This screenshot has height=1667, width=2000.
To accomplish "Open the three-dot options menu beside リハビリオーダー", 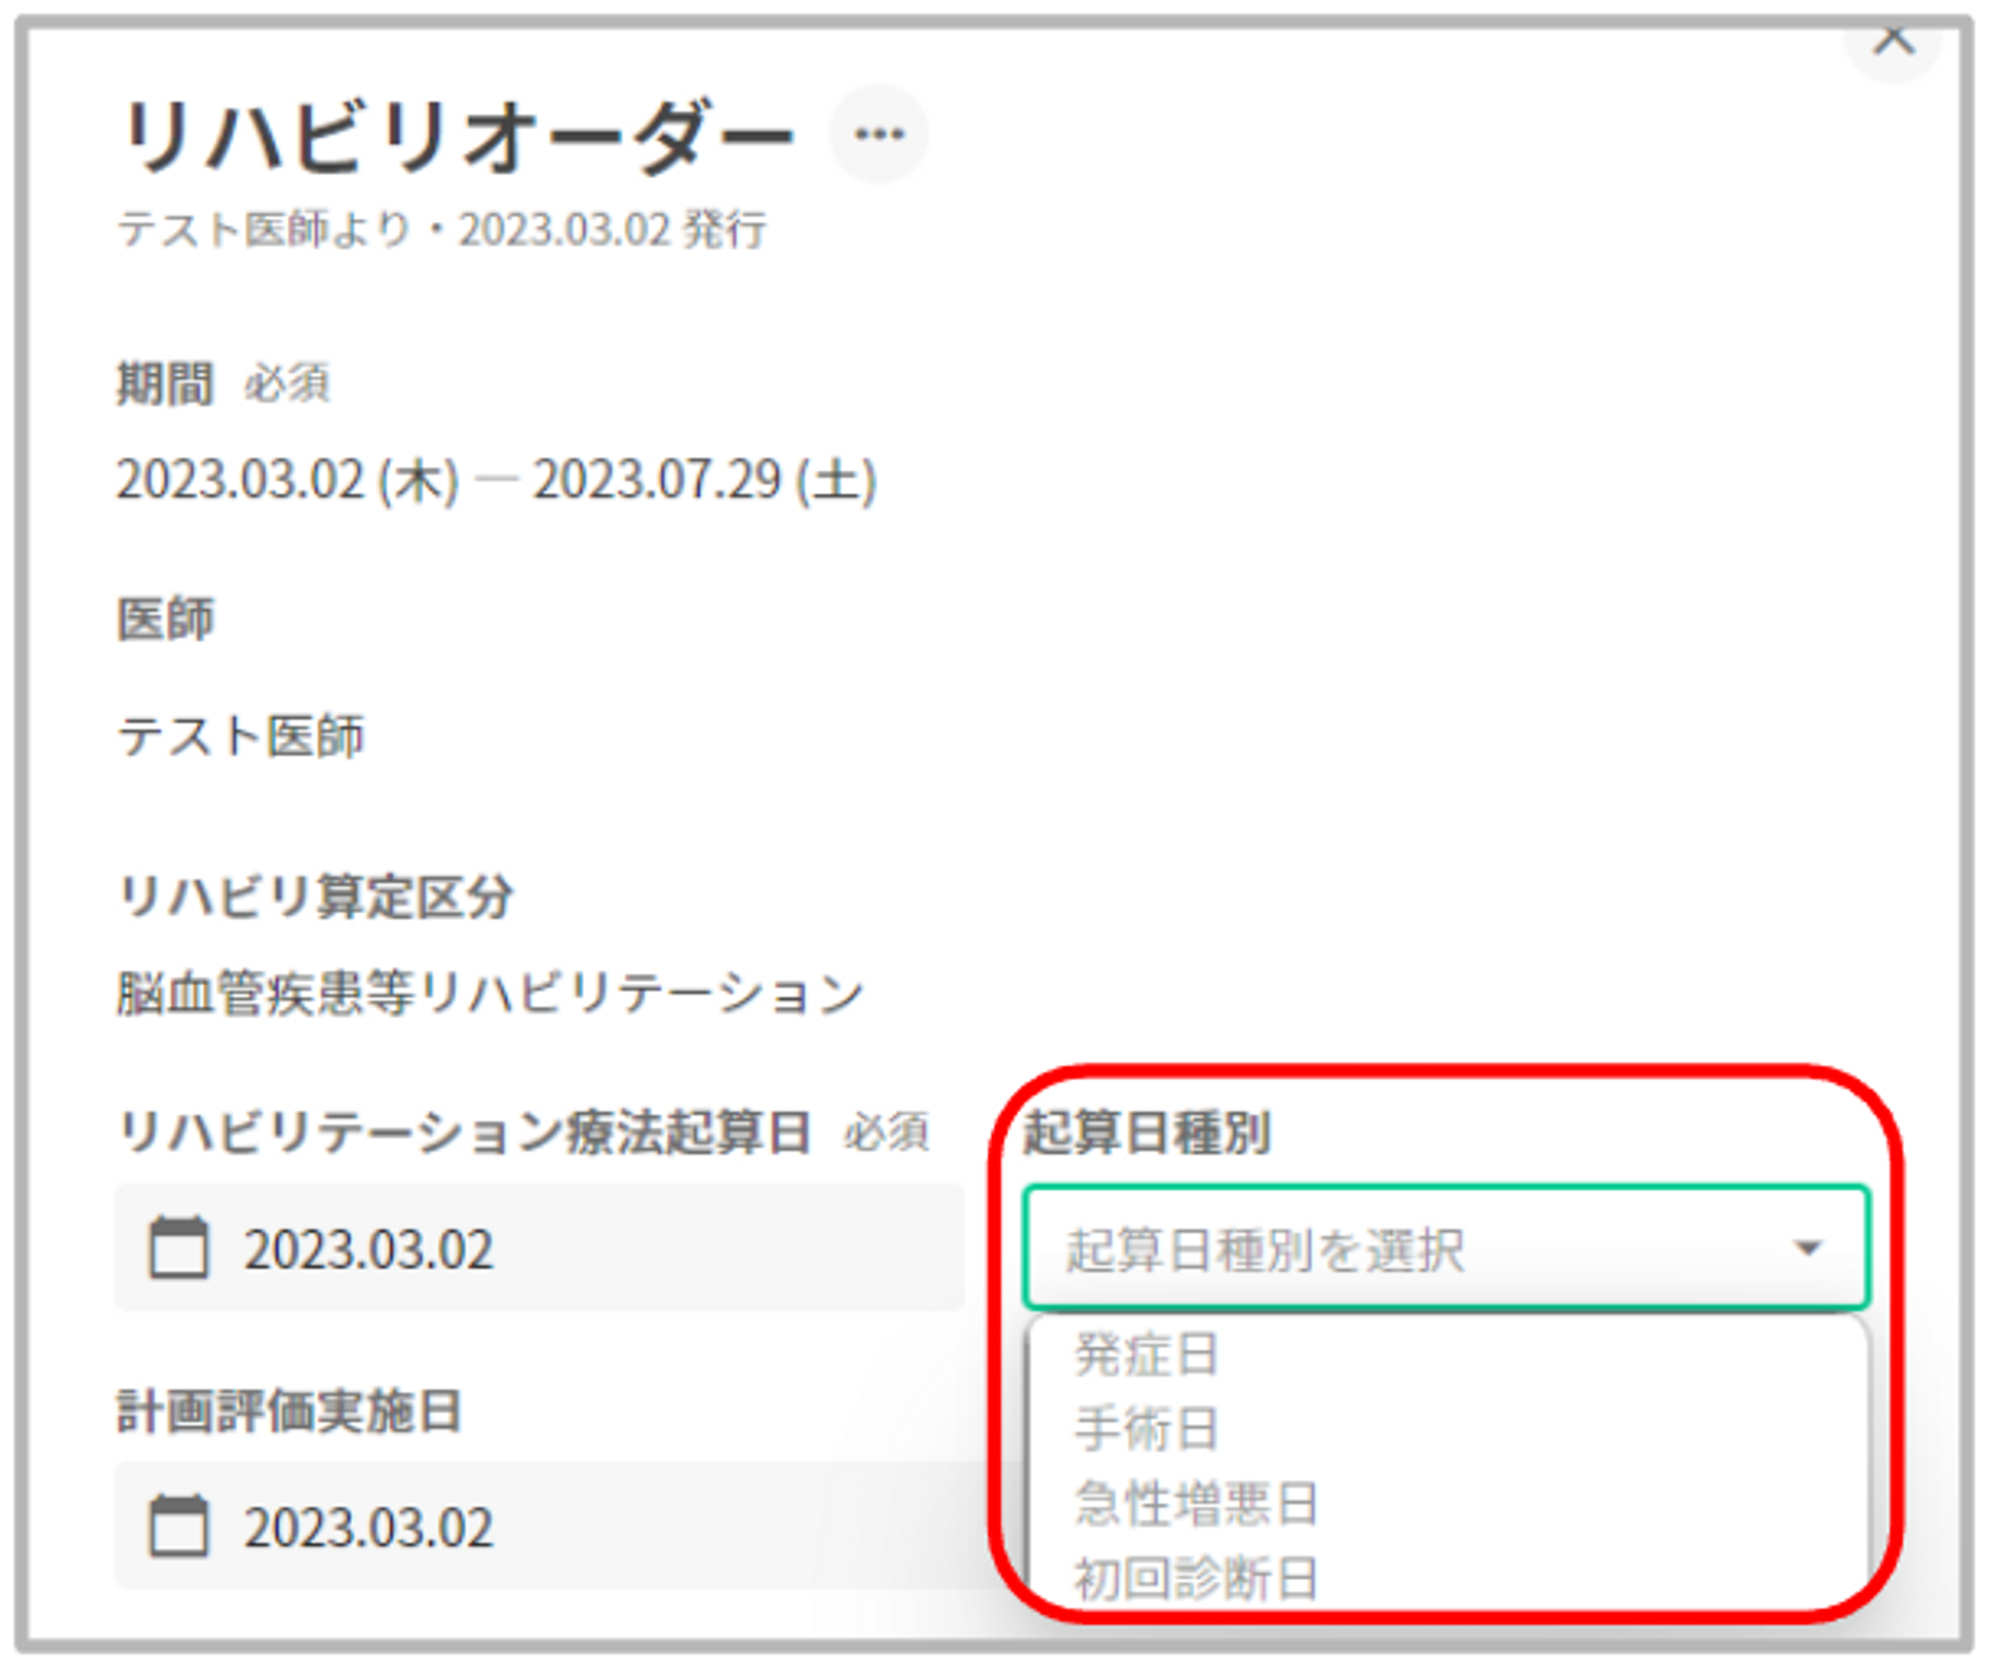I will (x=879, y=134).
